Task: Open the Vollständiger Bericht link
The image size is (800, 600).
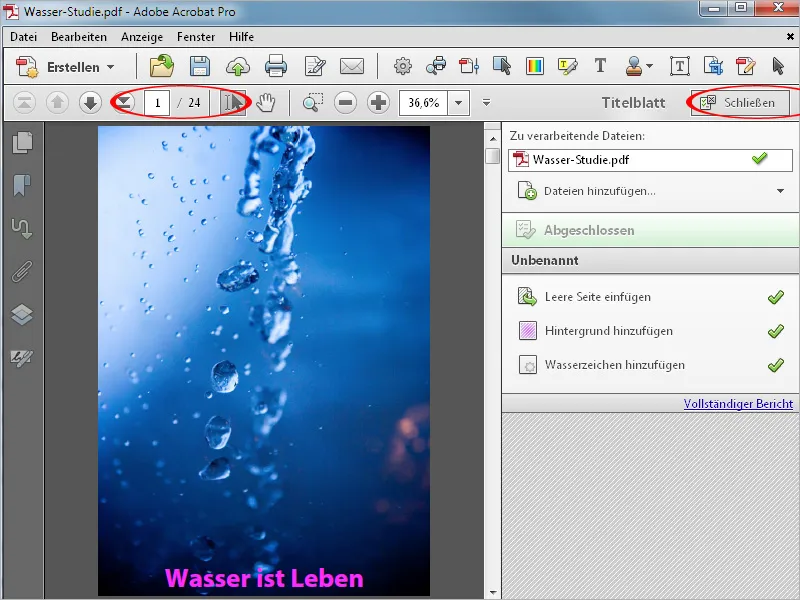Action: (x=738, y=404)
